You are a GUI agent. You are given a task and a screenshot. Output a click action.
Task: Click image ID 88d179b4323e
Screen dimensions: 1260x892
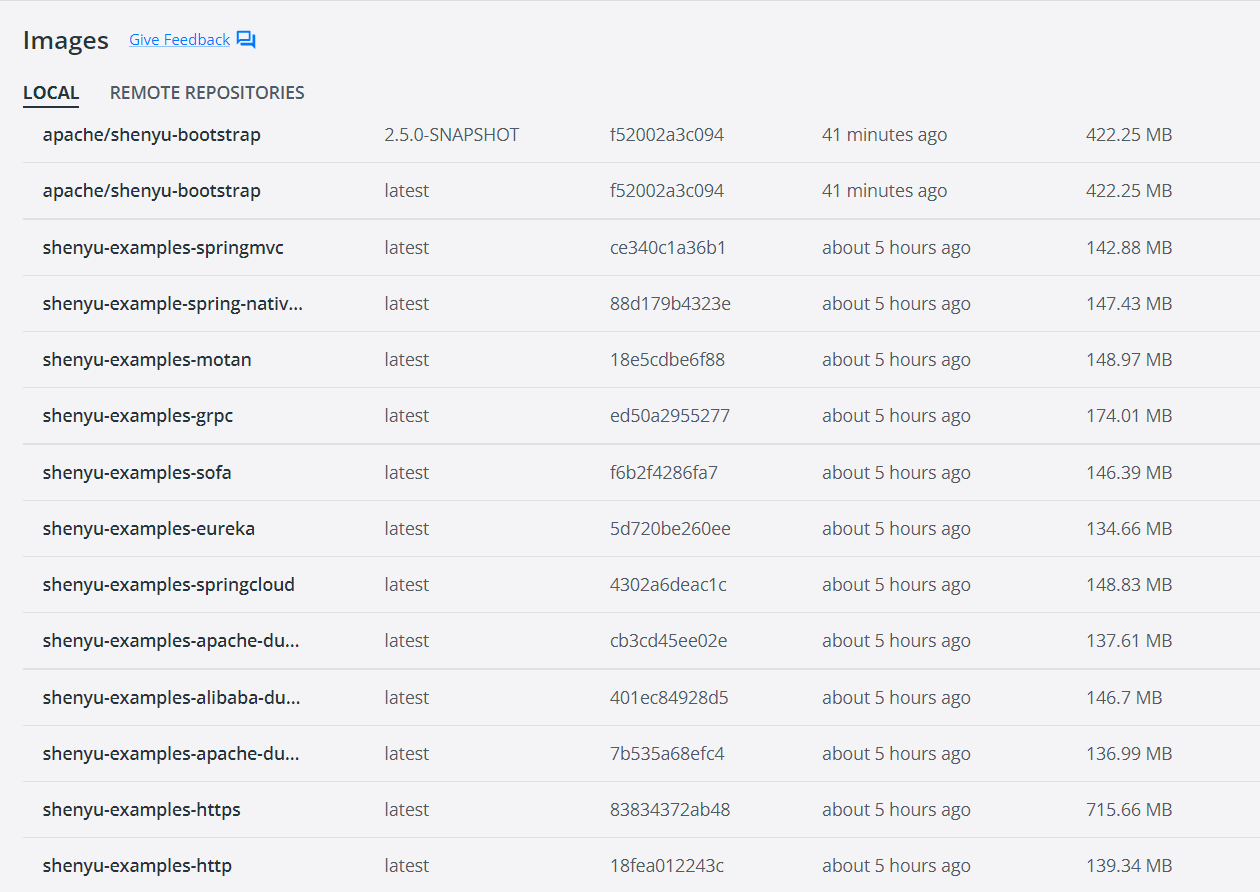click(x=670, y=304)
